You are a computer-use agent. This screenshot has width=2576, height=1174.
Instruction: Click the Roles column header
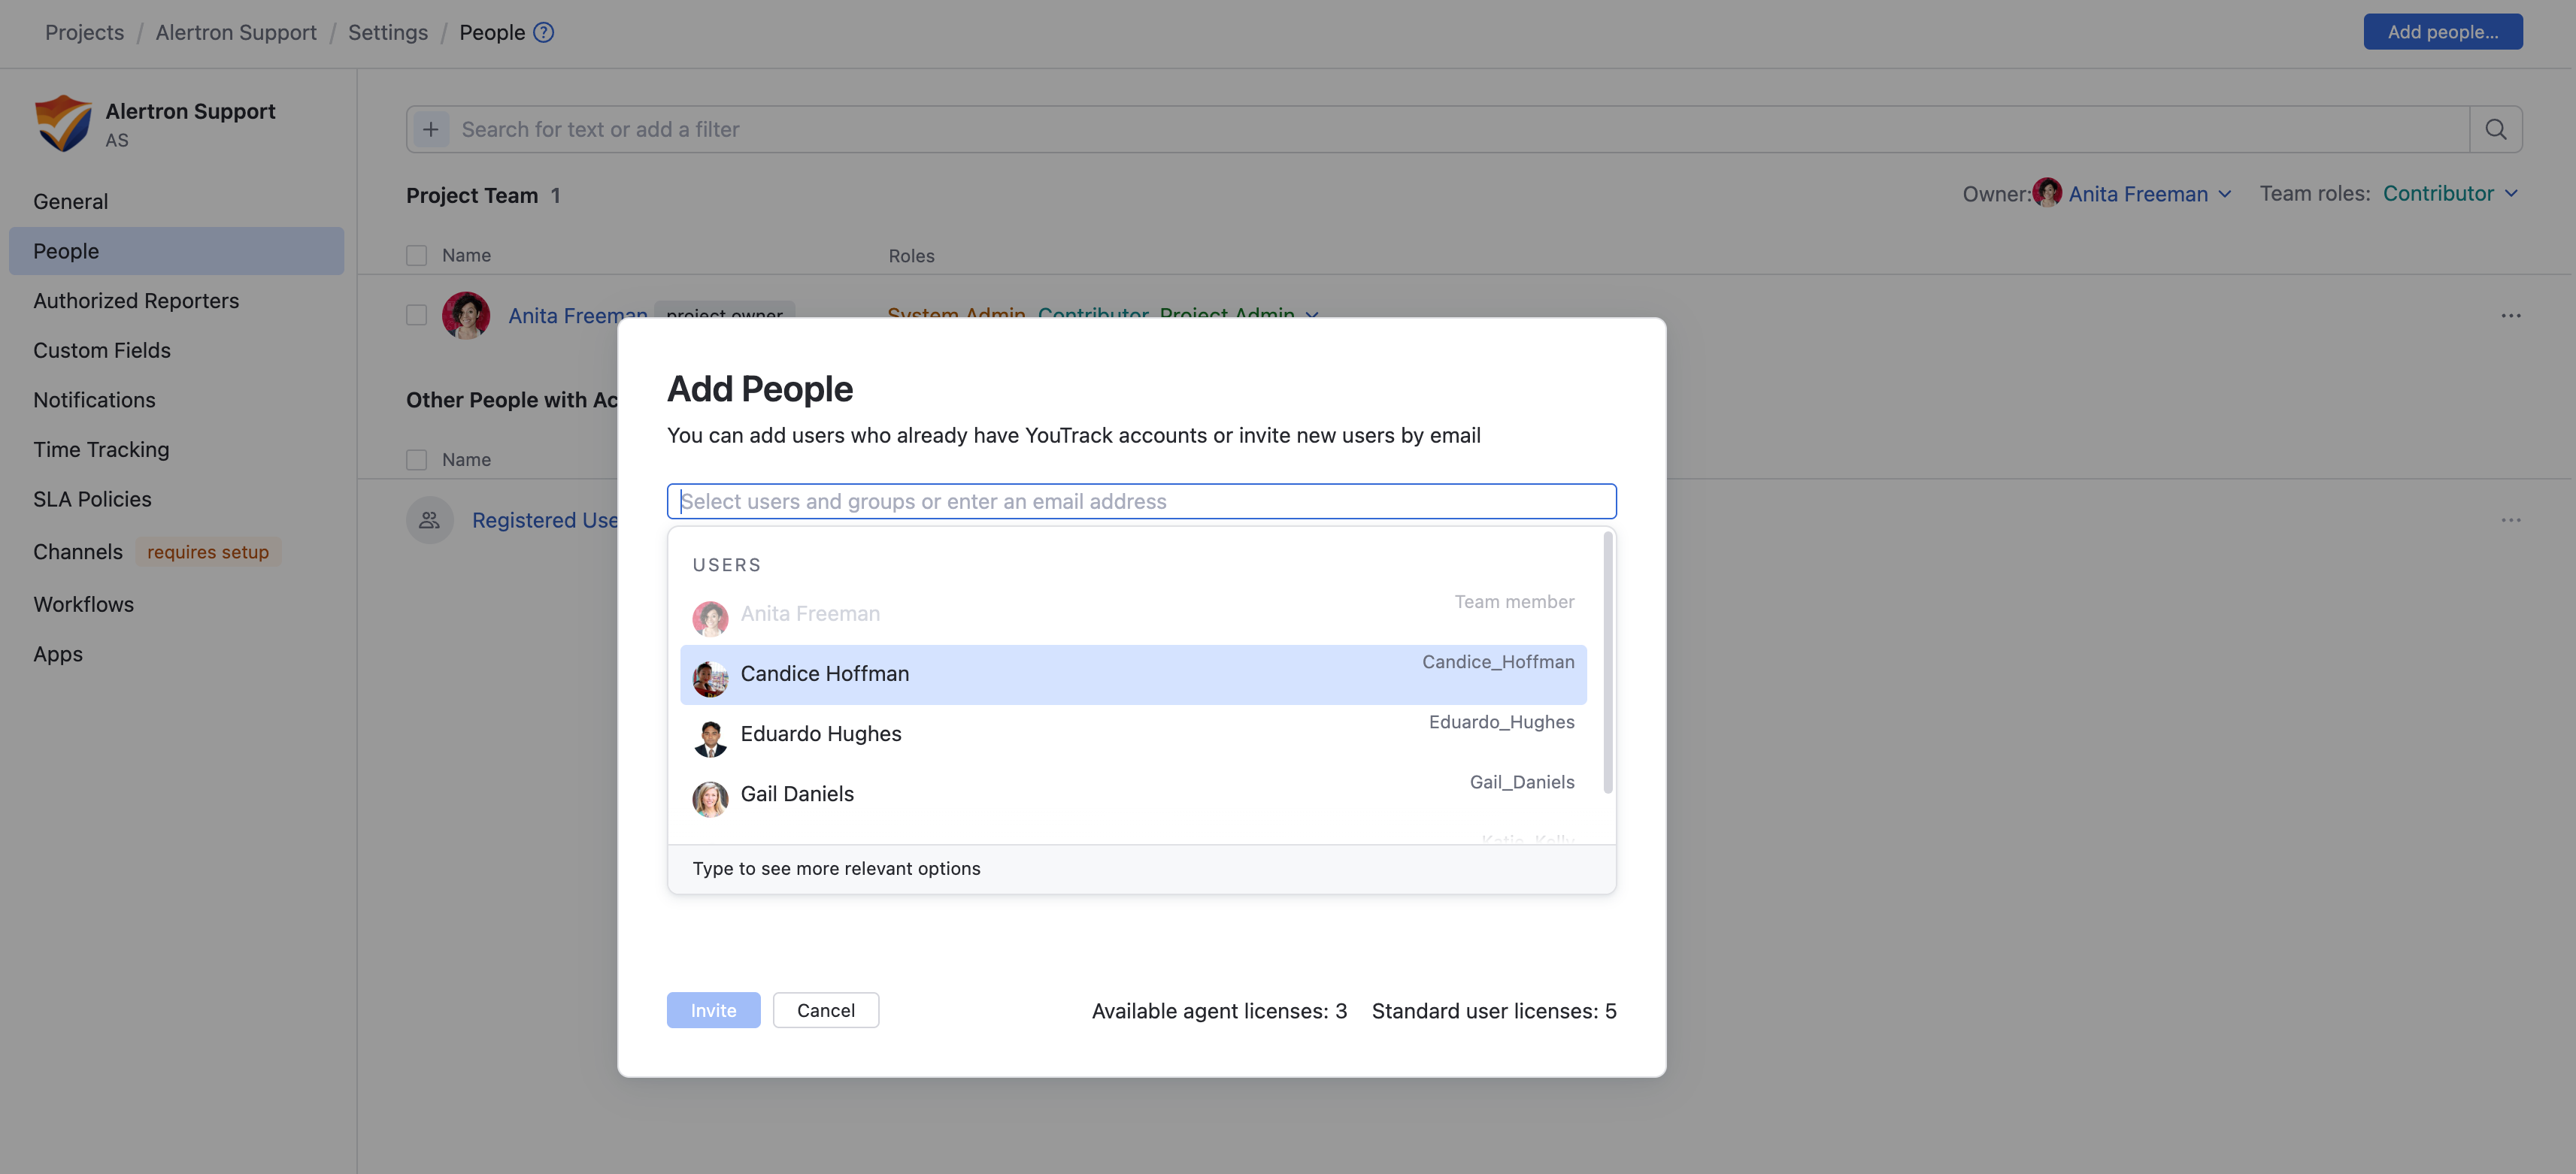911,256
